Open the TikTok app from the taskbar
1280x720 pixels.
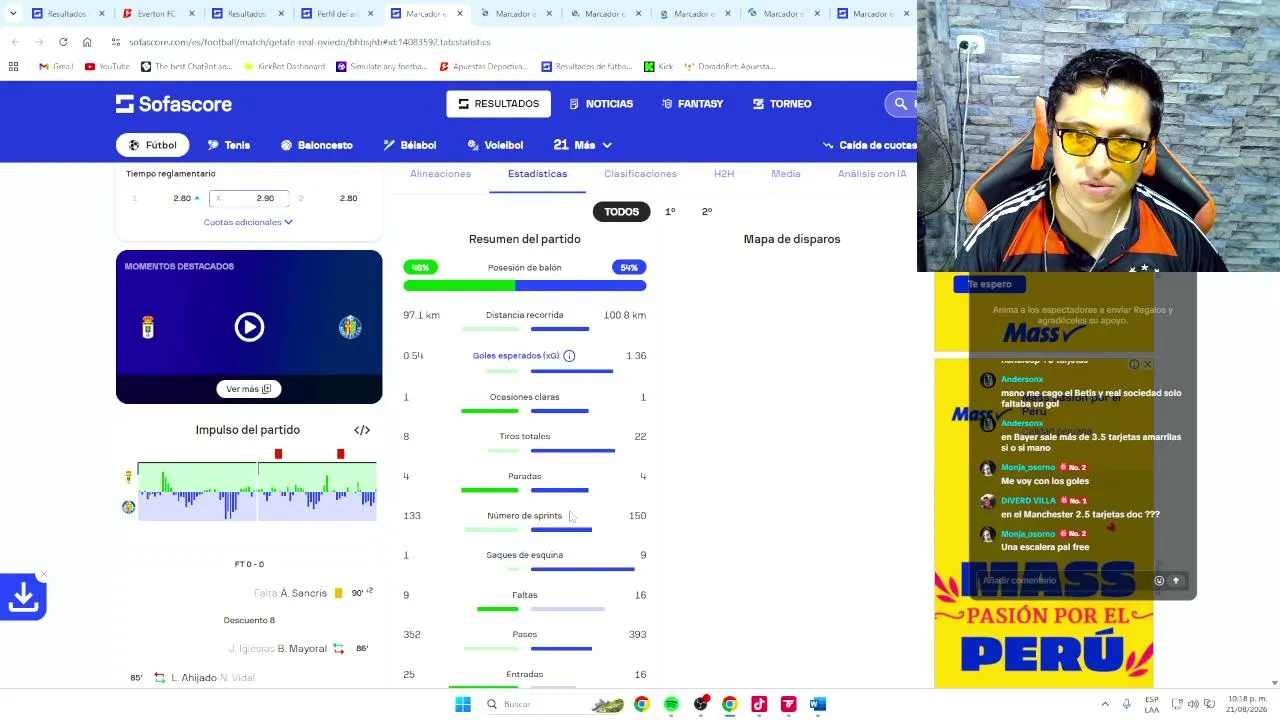(759, 704)
